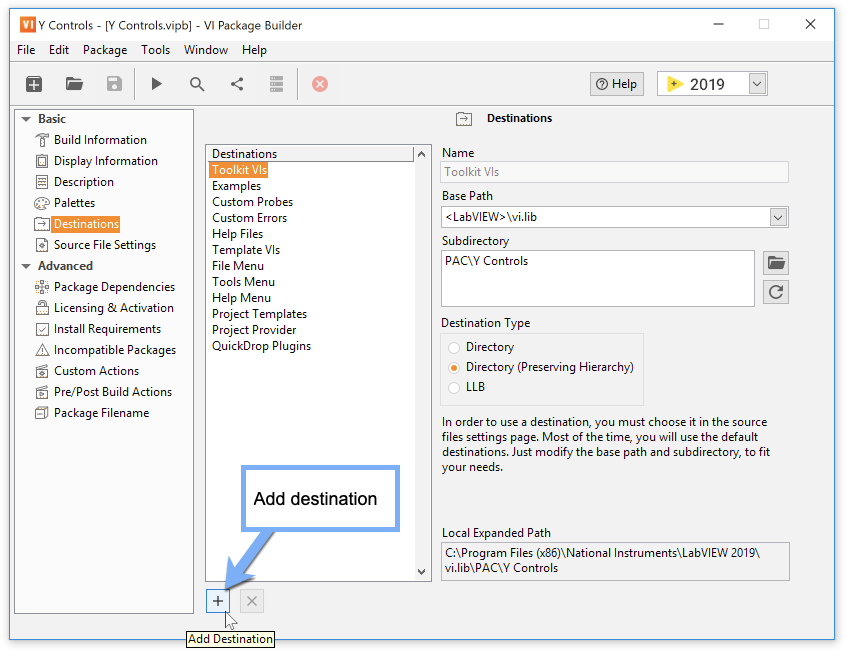
Task: Open the File menu
Action: (26, 50)
